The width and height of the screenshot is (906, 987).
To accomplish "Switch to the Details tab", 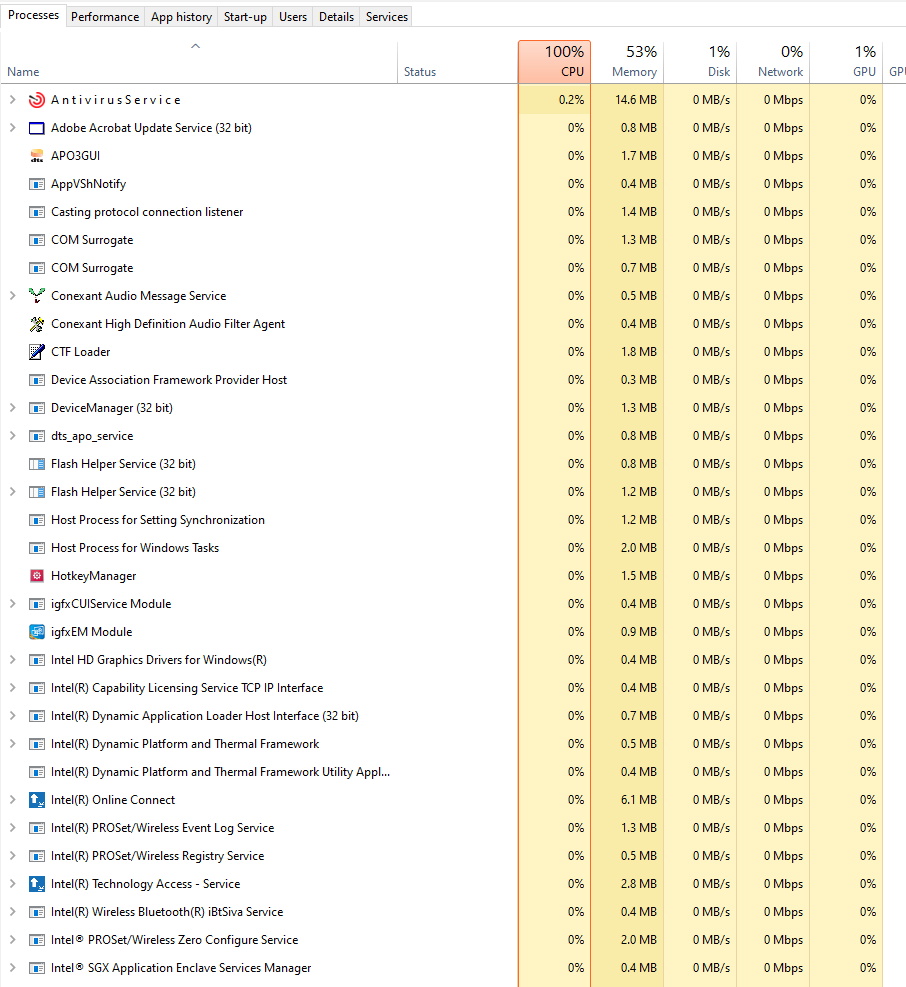I will tap(336, 17).
